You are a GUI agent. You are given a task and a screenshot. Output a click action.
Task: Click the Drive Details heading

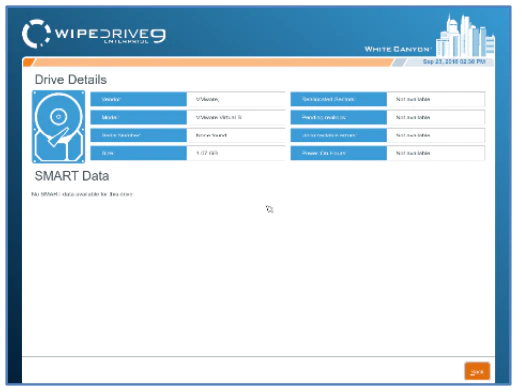click(71, 80)
